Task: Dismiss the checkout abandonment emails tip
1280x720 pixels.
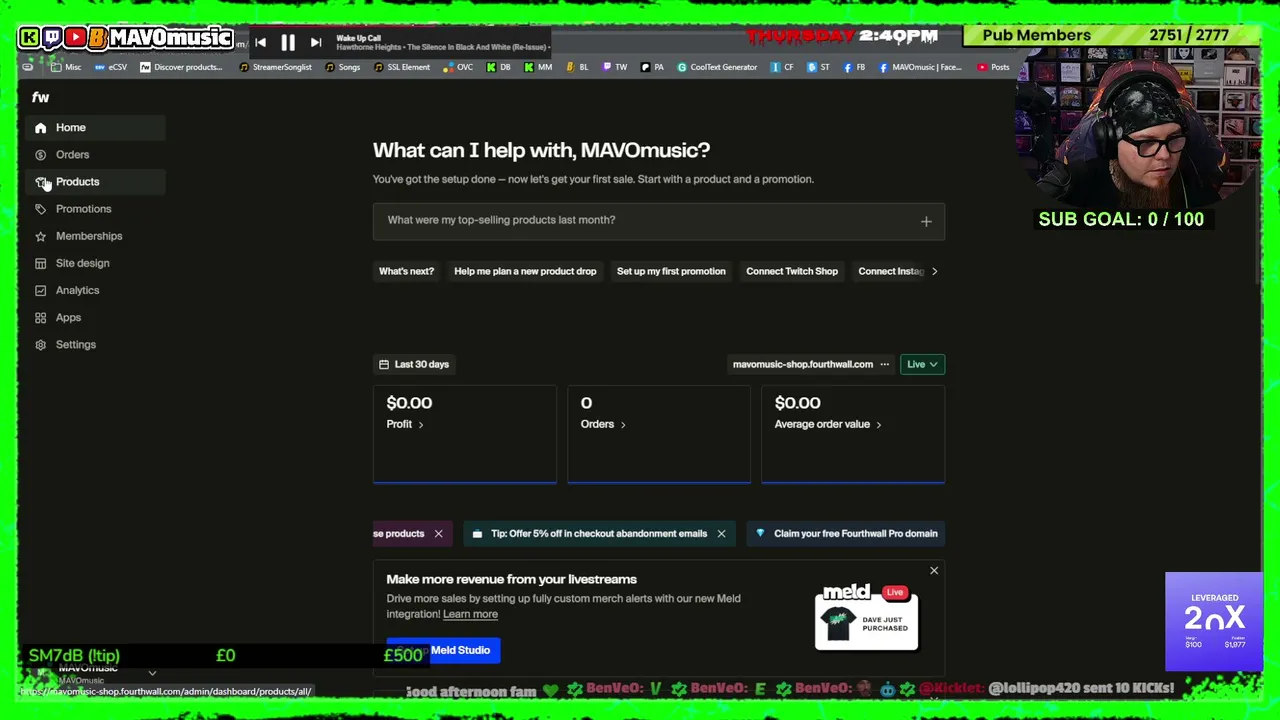Action: (721, 534)
